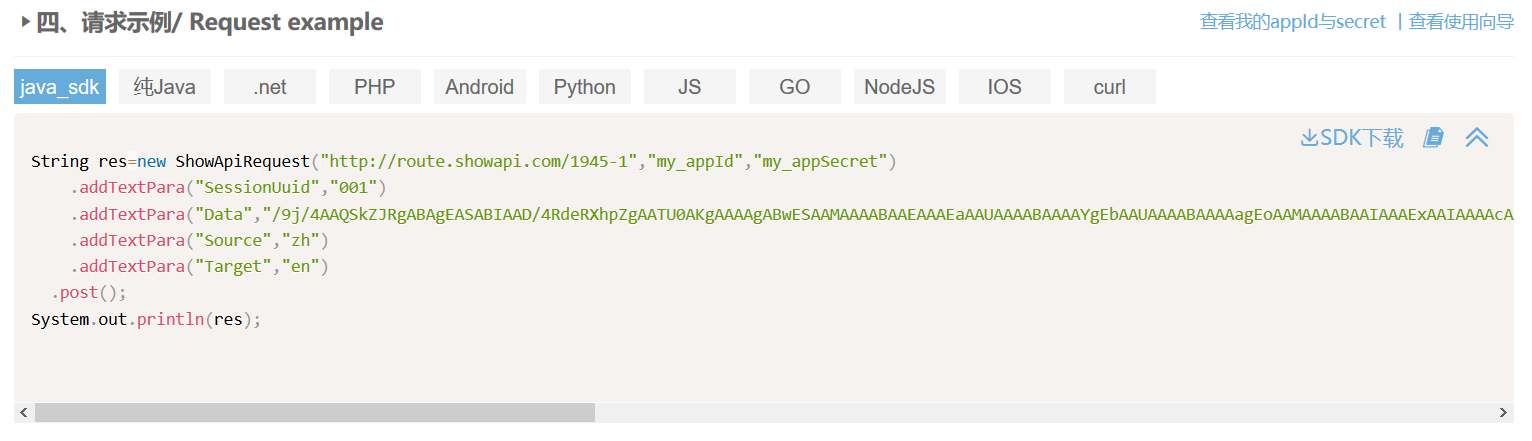
Task: Open 查看我的appId与secret link
Action: (1293, 22)
